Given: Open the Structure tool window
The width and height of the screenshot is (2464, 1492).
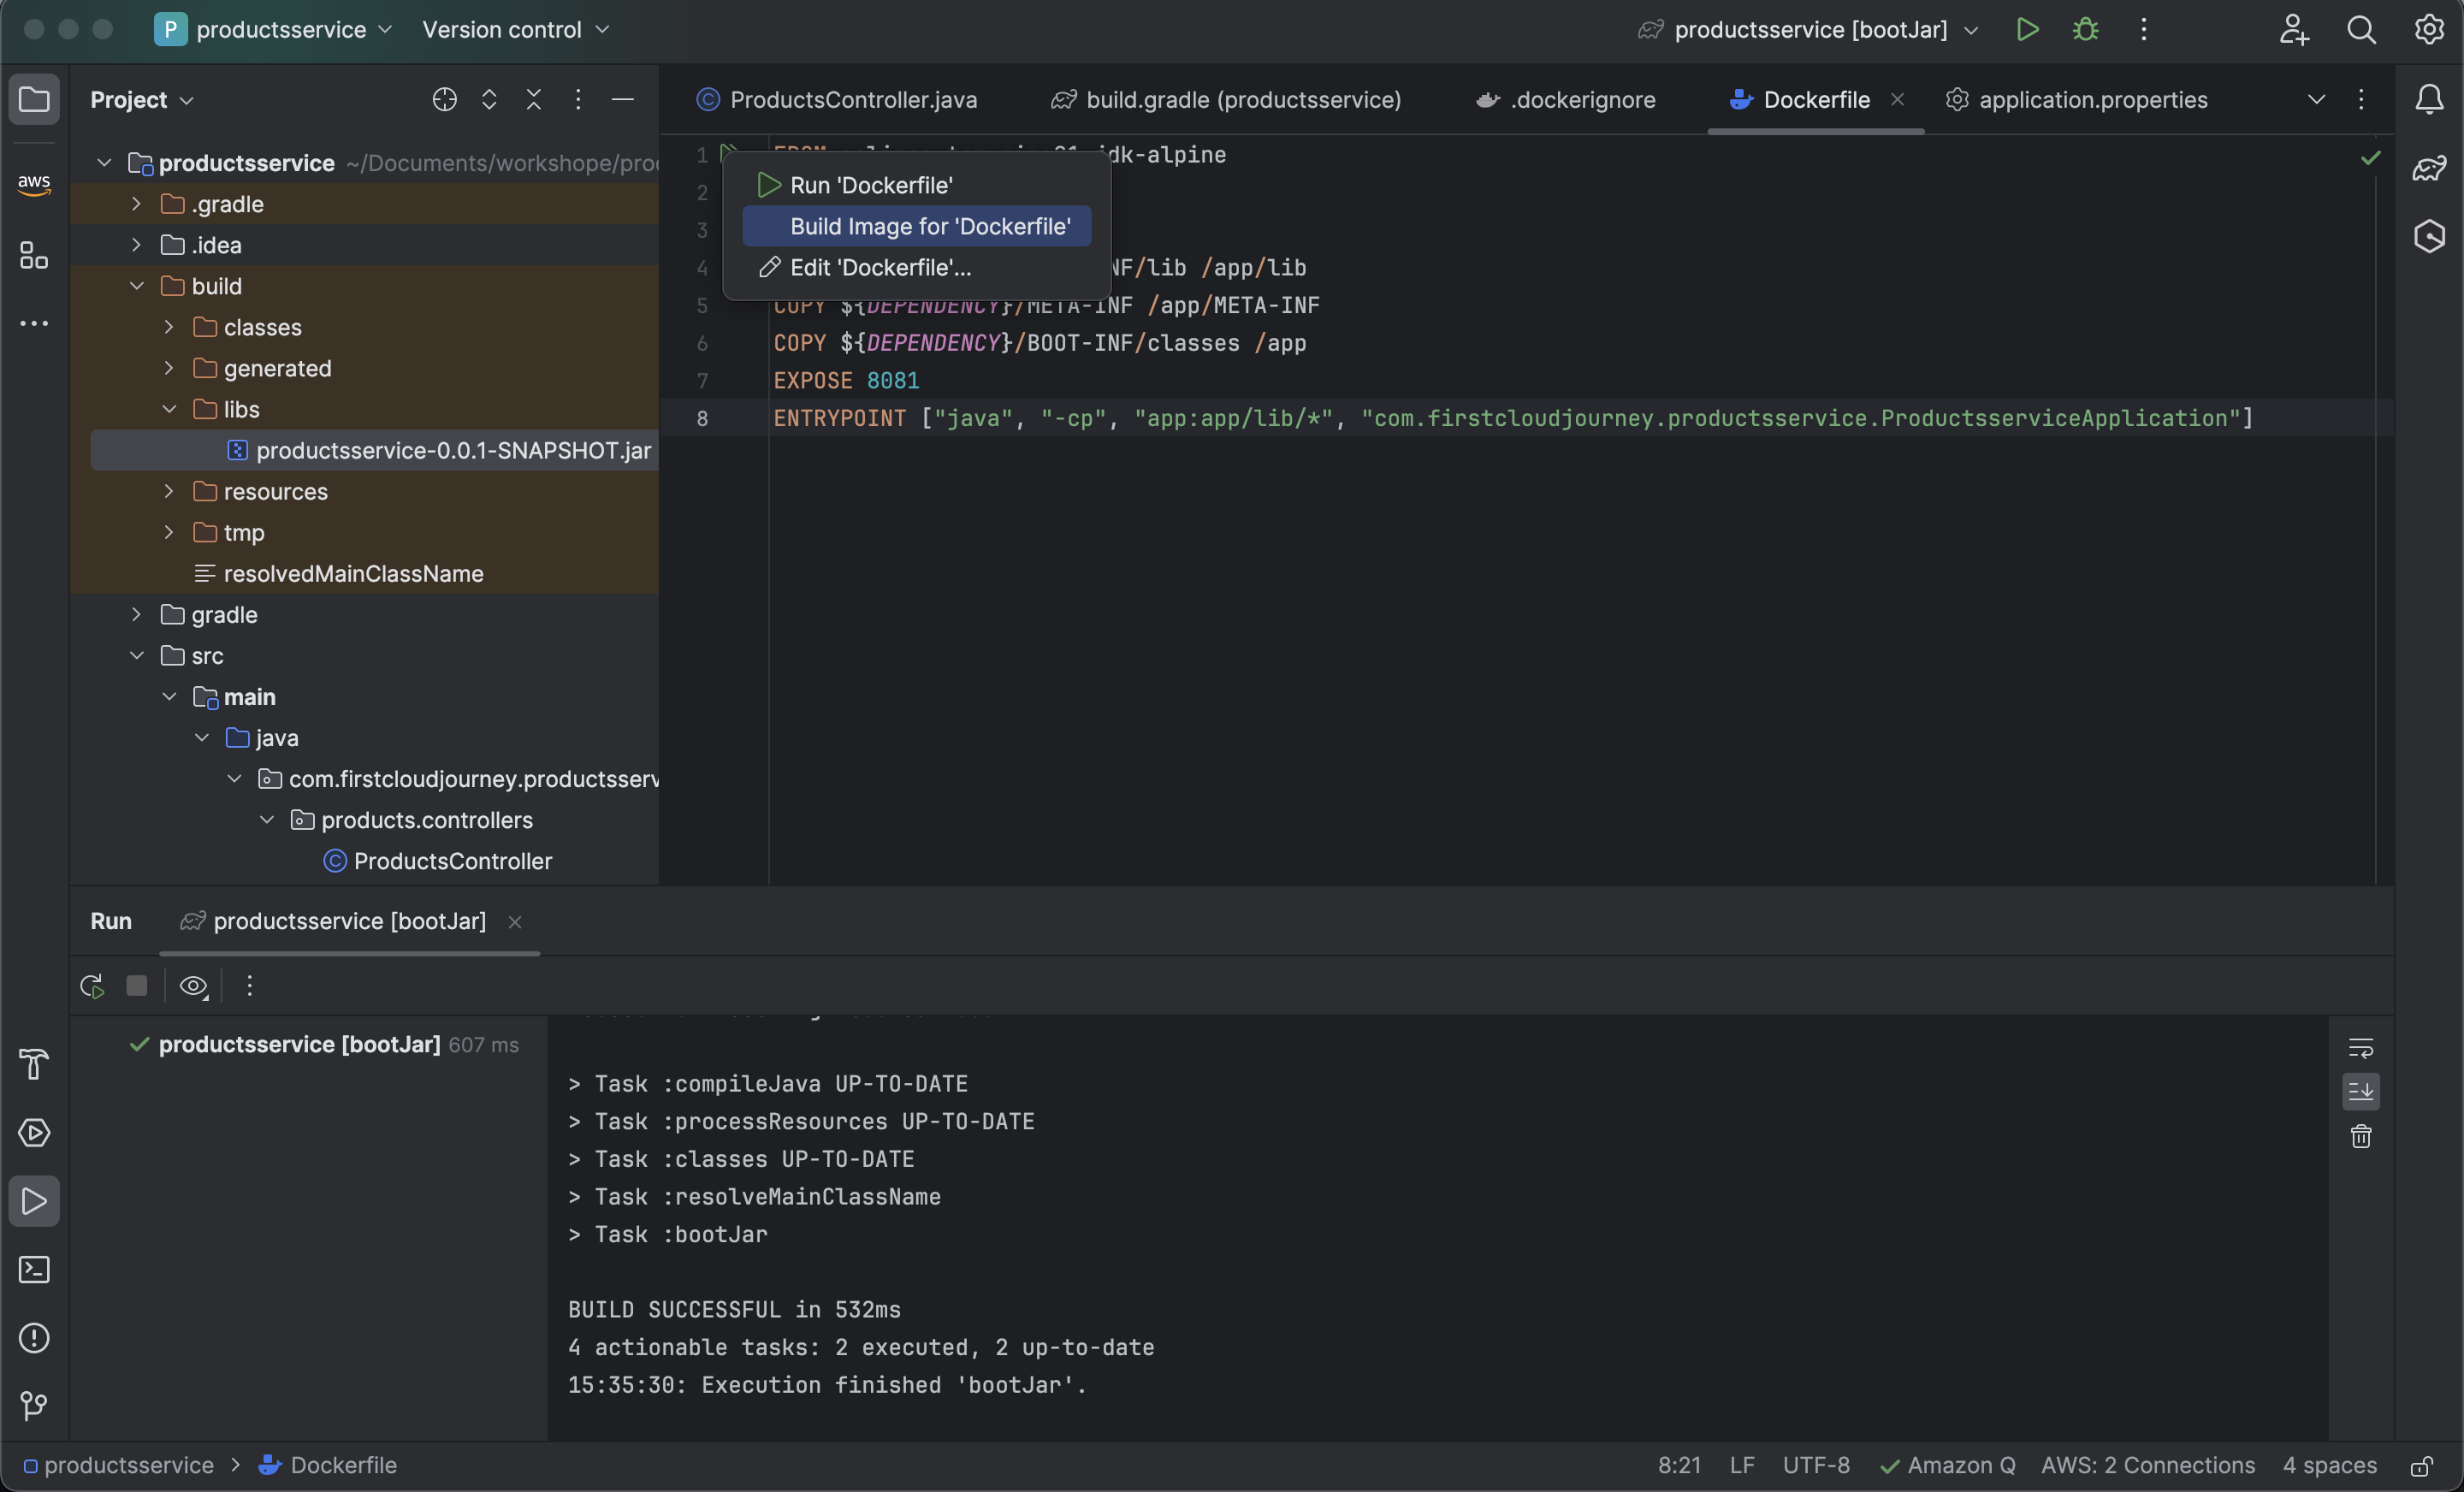Looking at the screenshot, I should point(34,255).
